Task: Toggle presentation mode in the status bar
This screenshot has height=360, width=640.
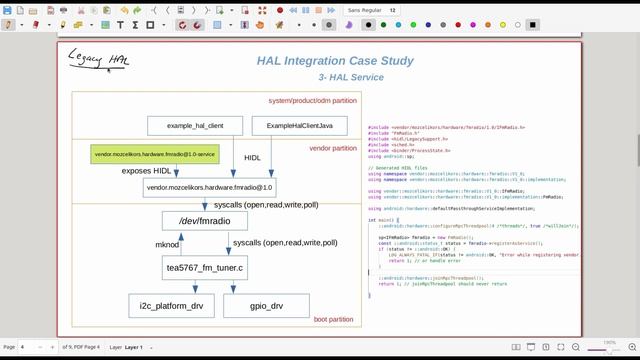Action: click(531, 347)
